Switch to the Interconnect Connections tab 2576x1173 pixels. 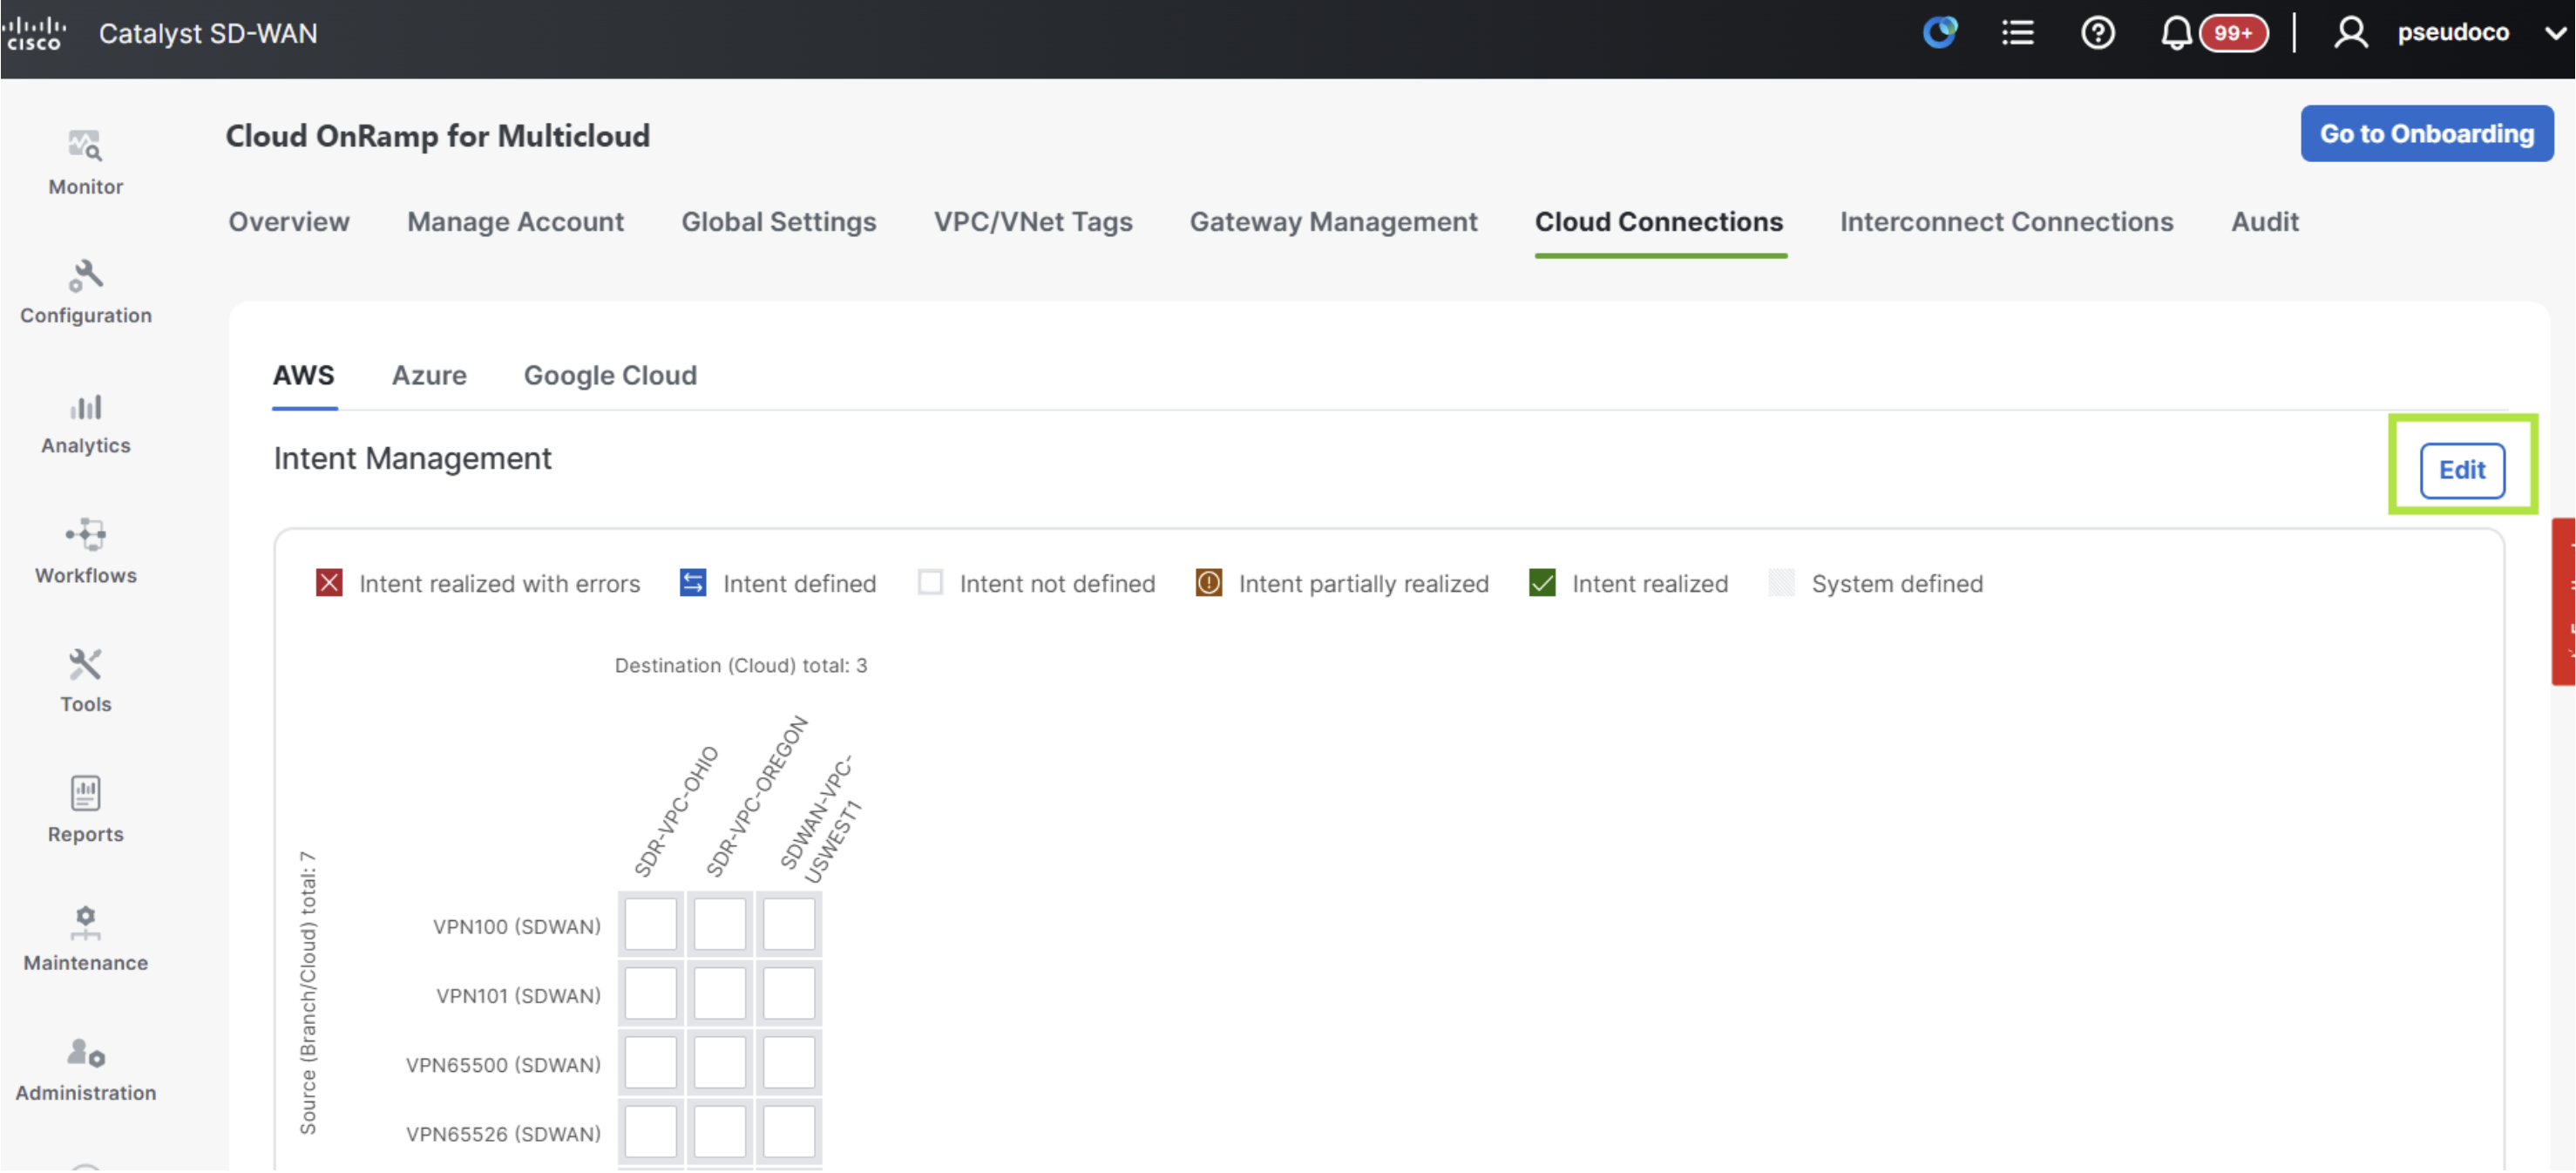(2006, 222)
